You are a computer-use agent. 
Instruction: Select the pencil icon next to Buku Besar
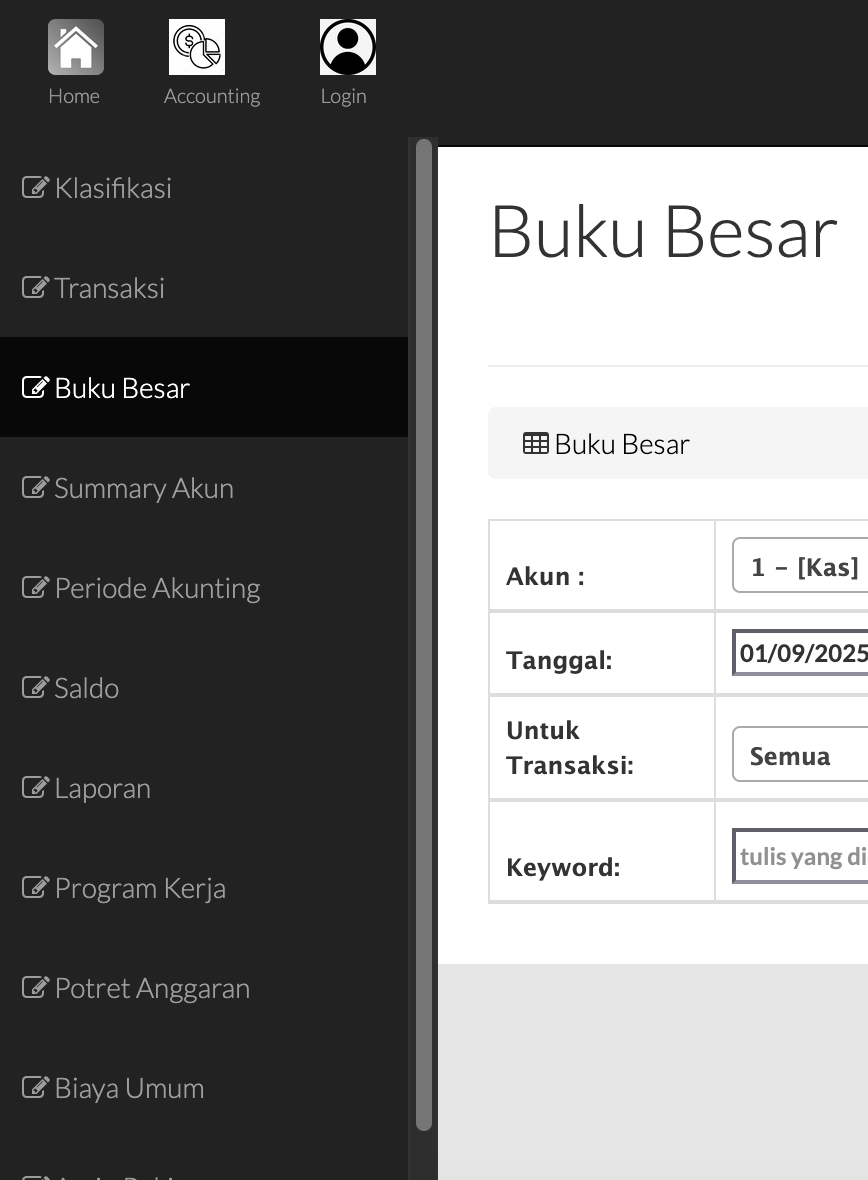coord(33,386)
